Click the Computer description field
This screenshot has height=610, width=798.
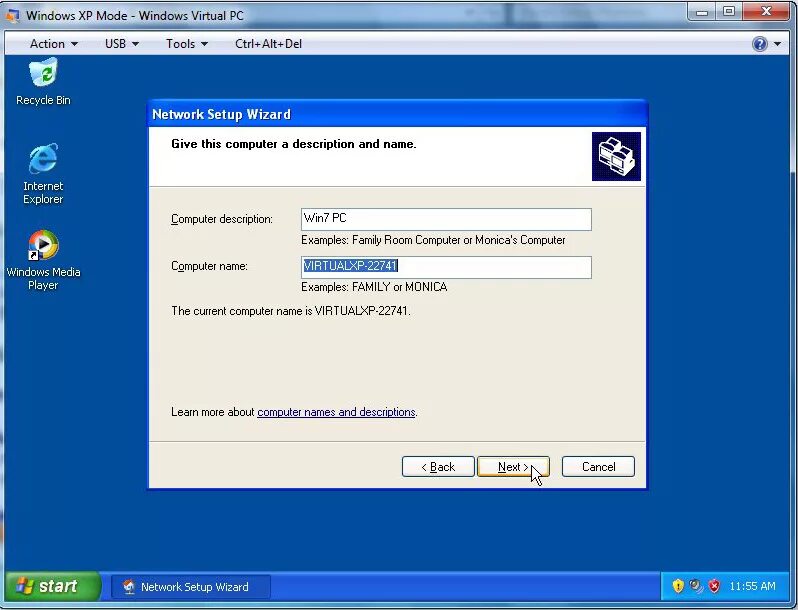pos(446,219)
